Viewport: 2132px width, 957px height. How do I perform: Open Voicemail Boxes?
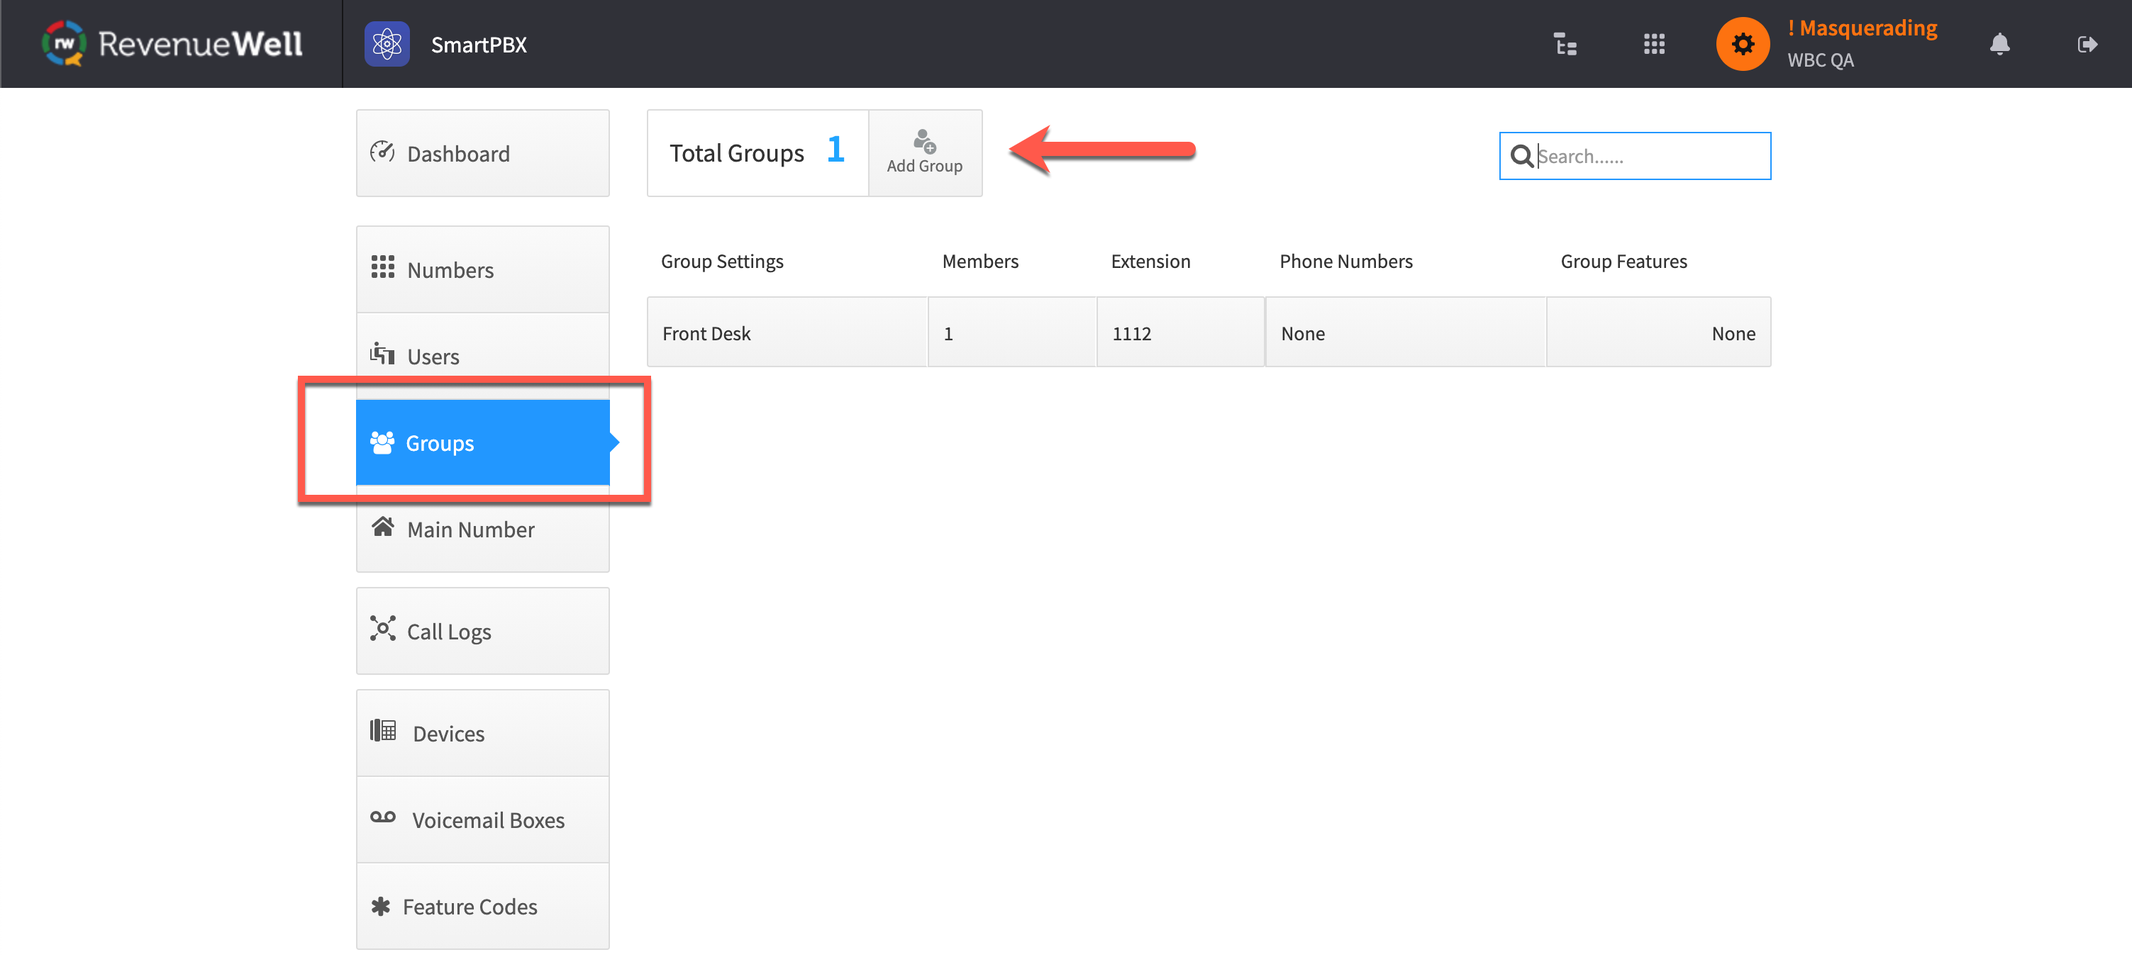tap(482, 820)
